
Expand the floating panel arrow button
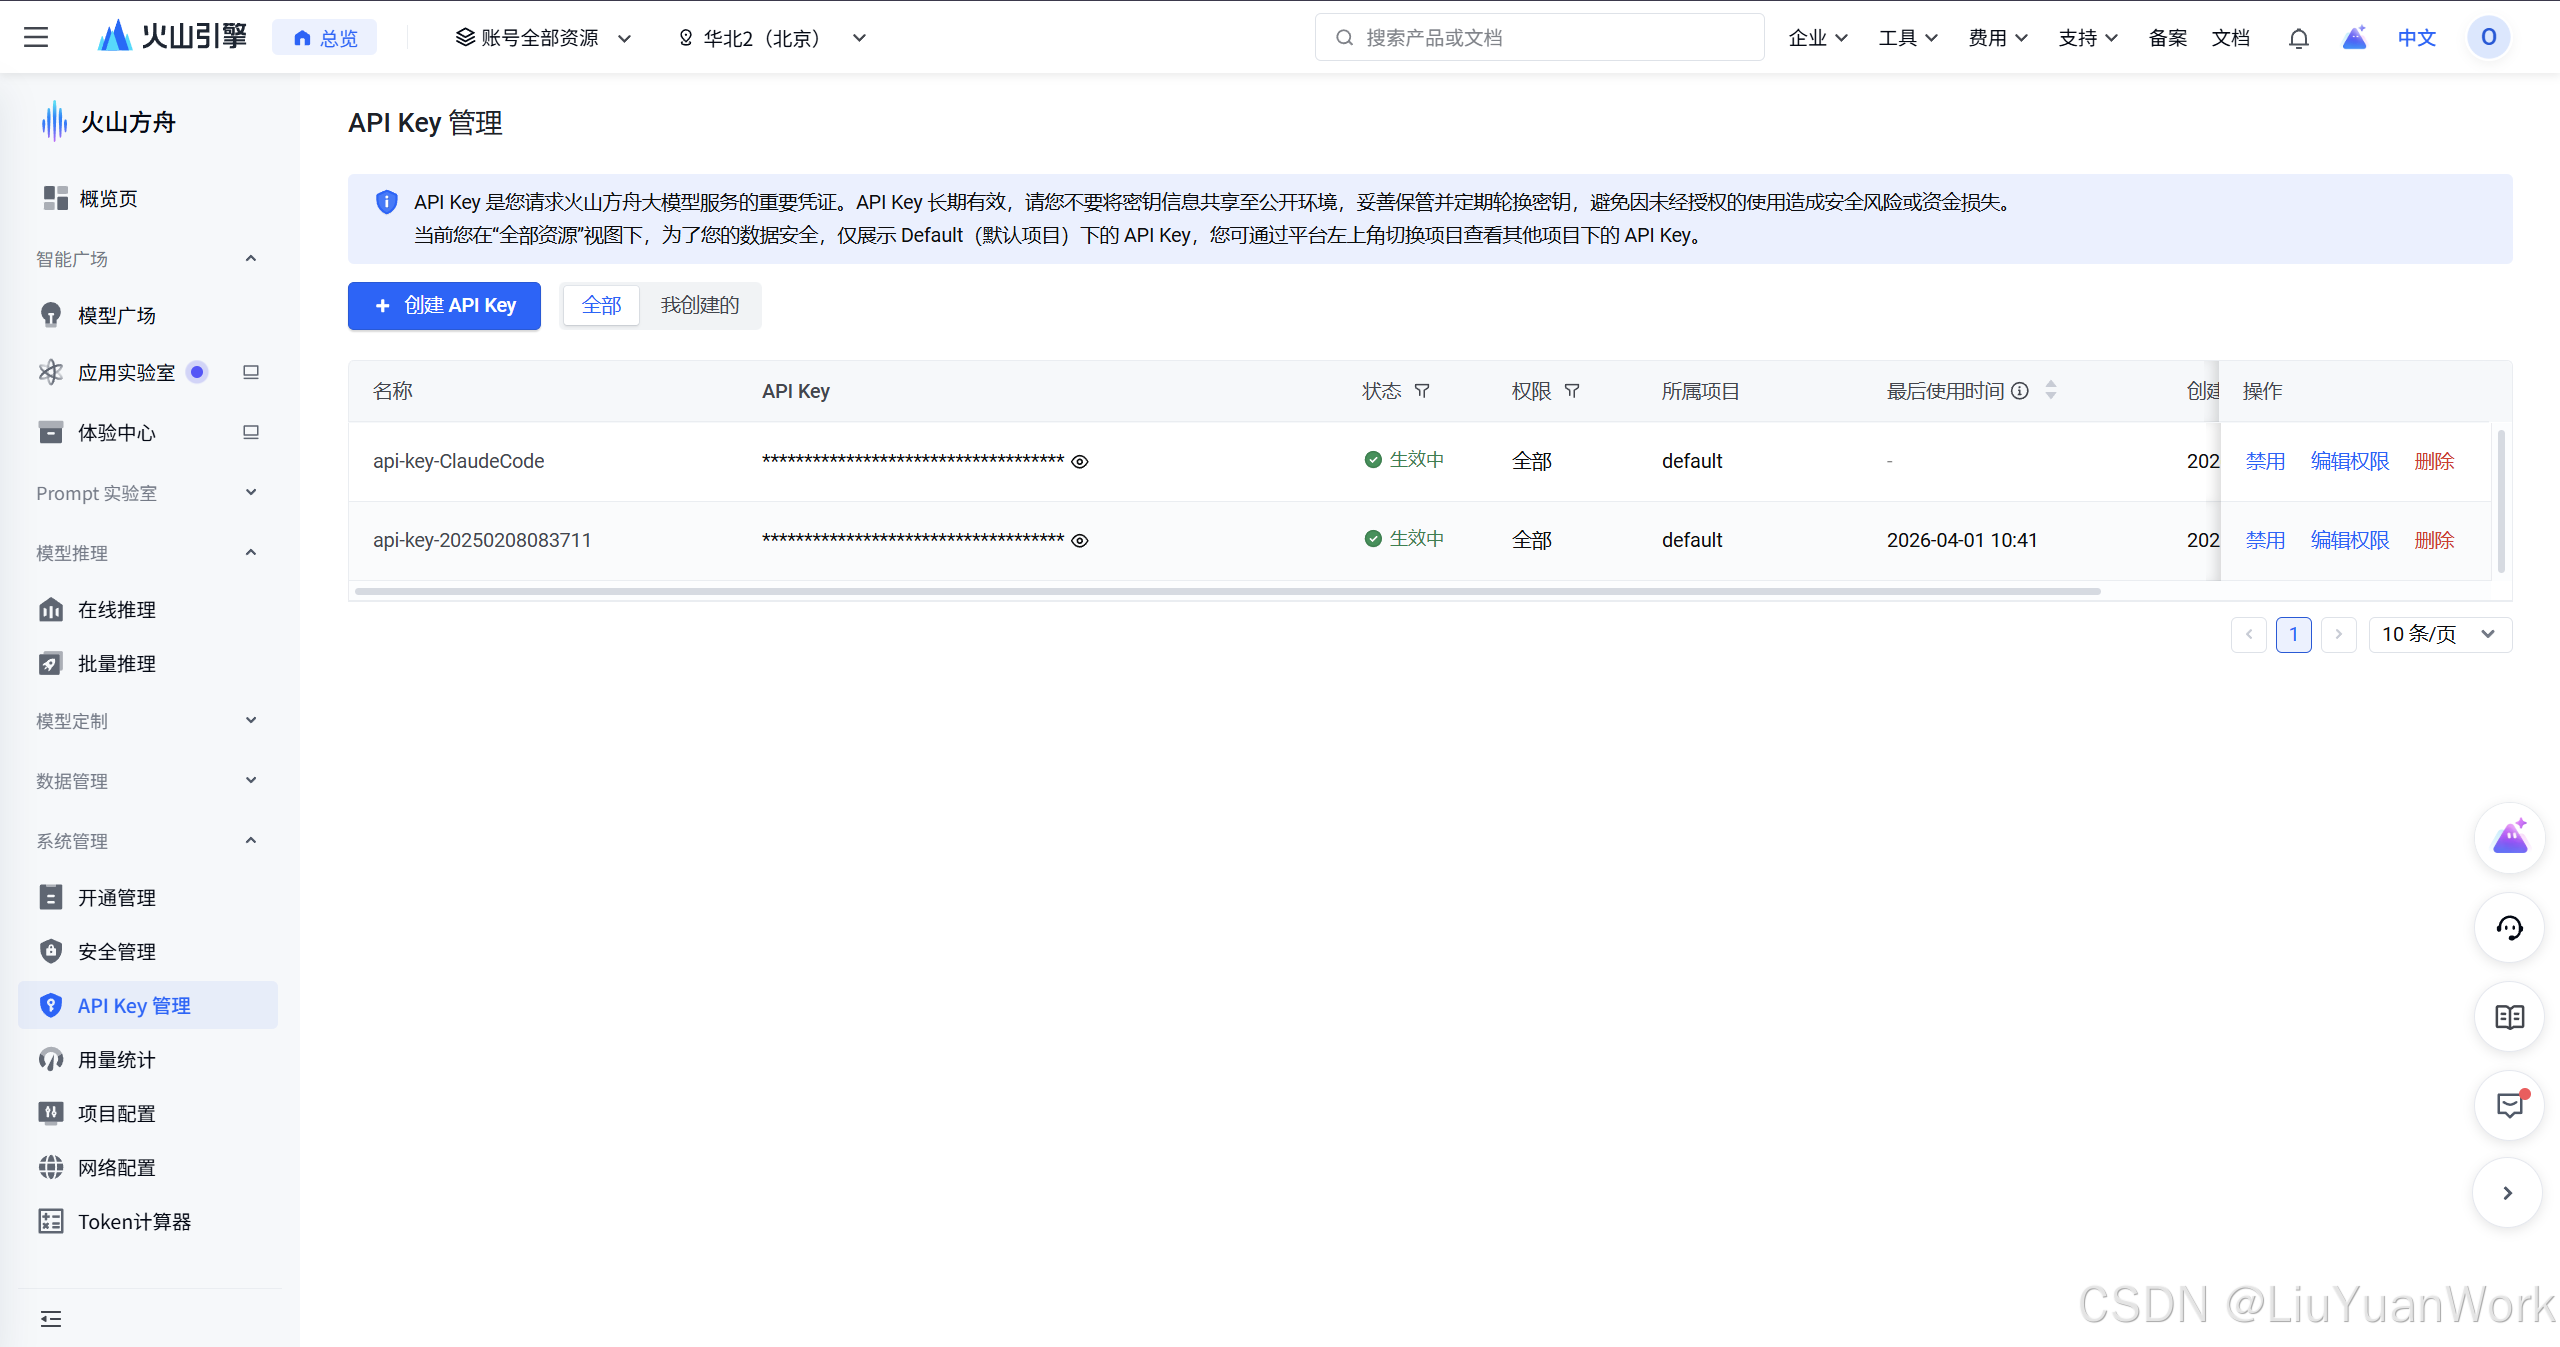pyautogui.click(x=2508, y=1193)
